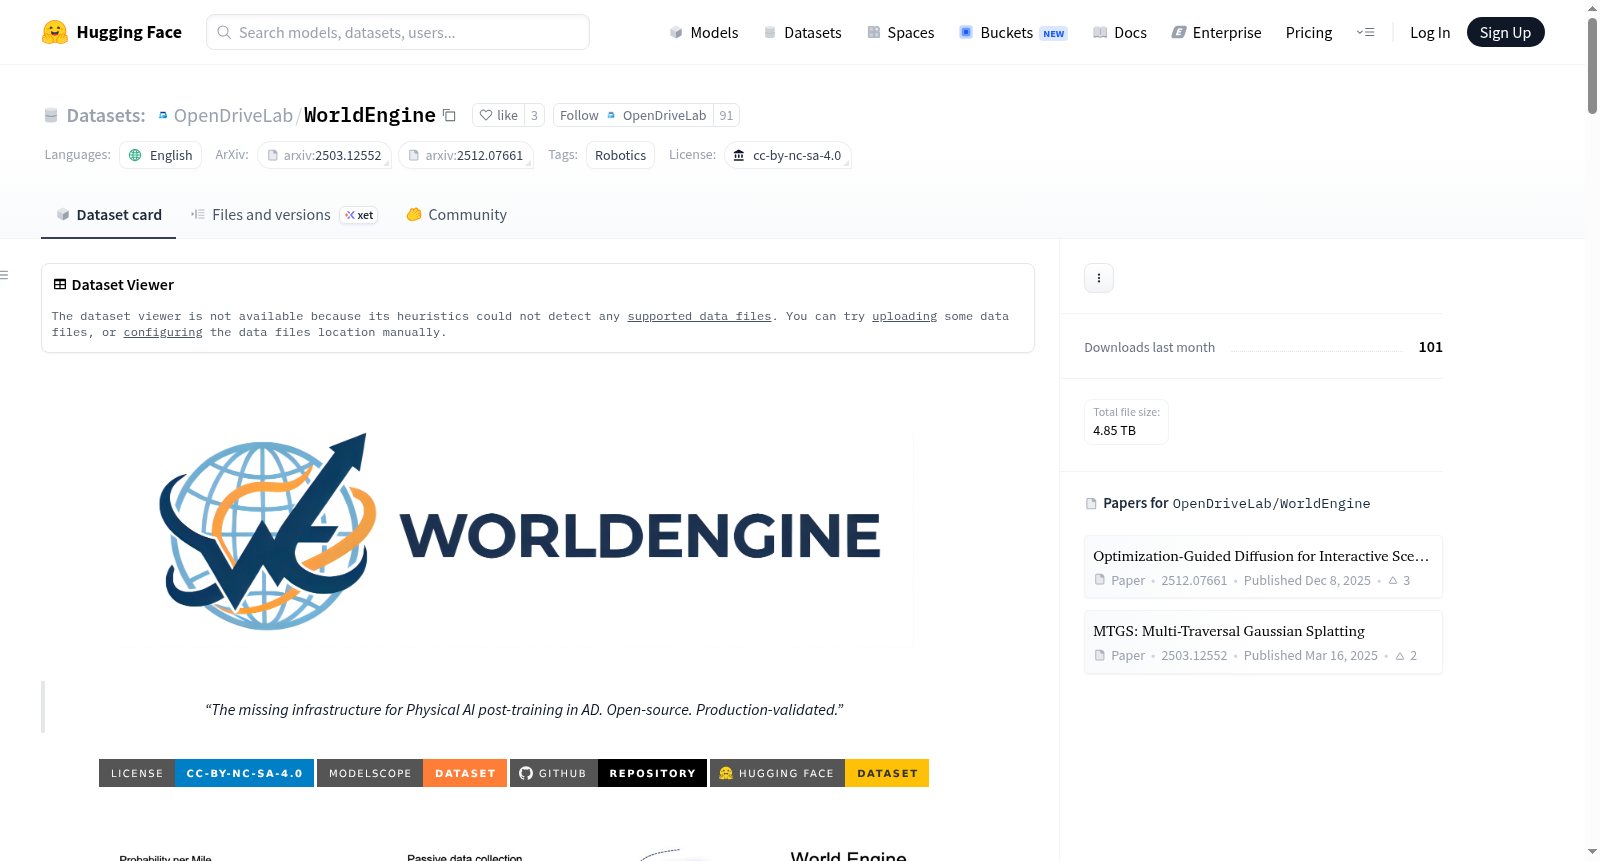Viewport: 1600px width, 861px height.
Task: Open the like count number 3
Action: 534,115
